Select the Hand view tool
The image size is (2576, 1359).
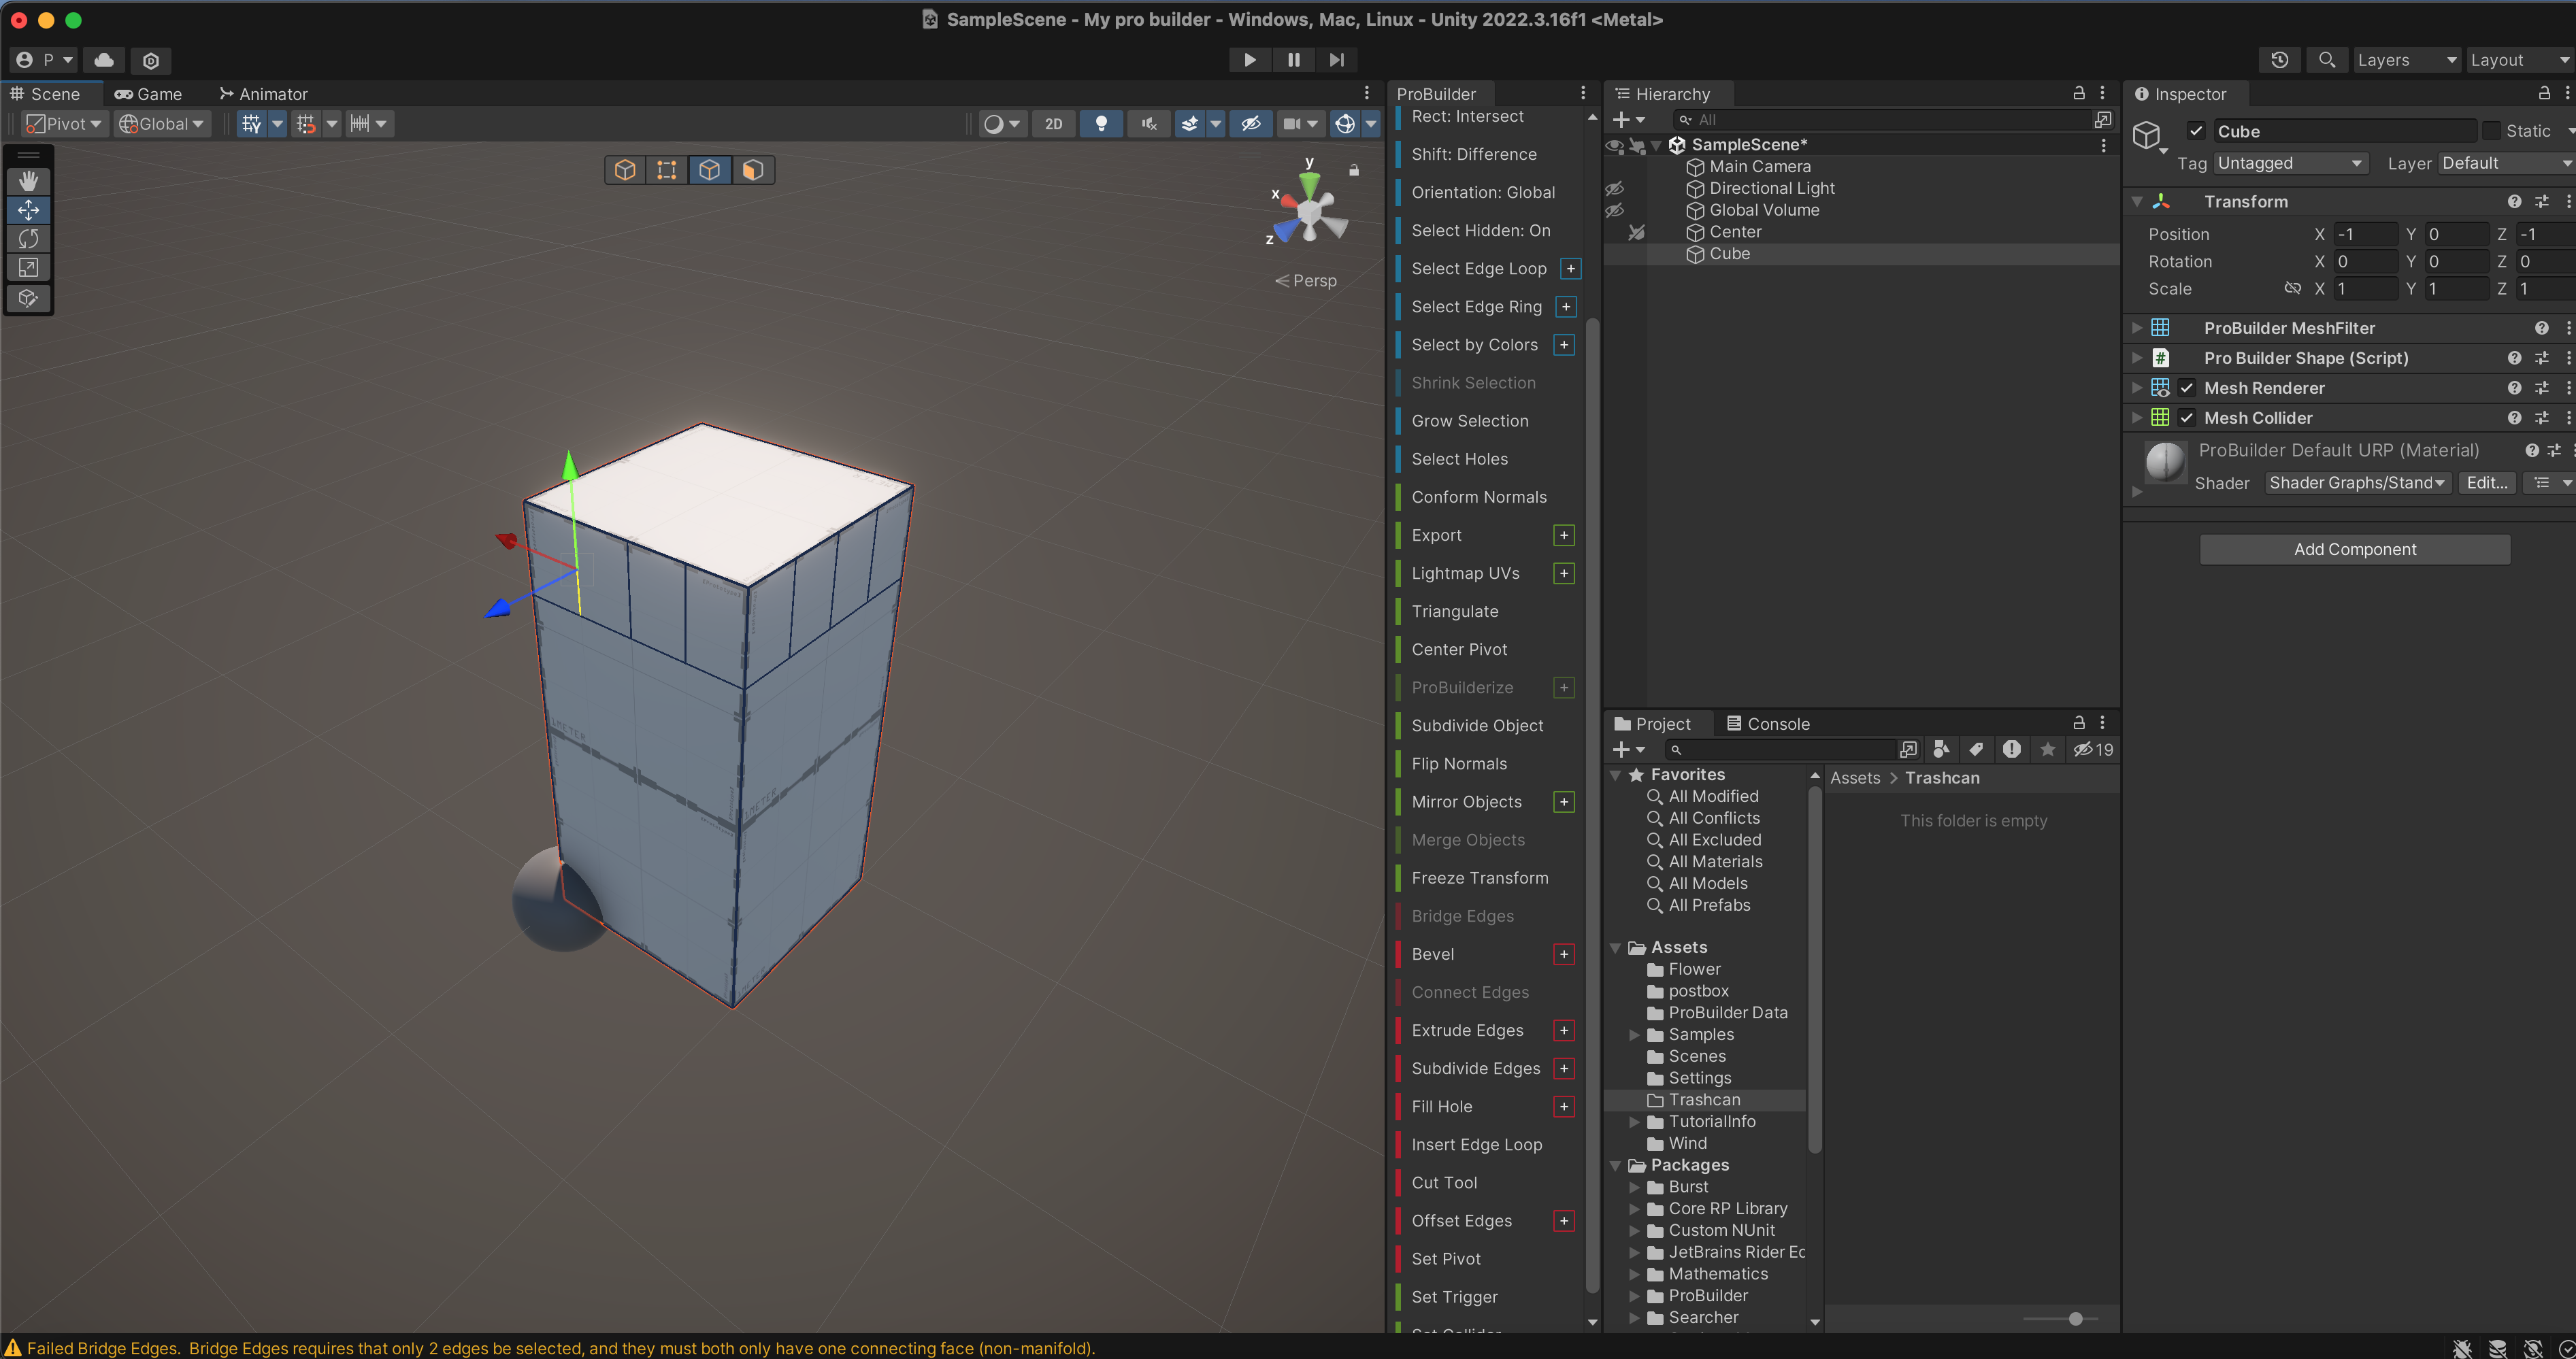coord(28,181)
